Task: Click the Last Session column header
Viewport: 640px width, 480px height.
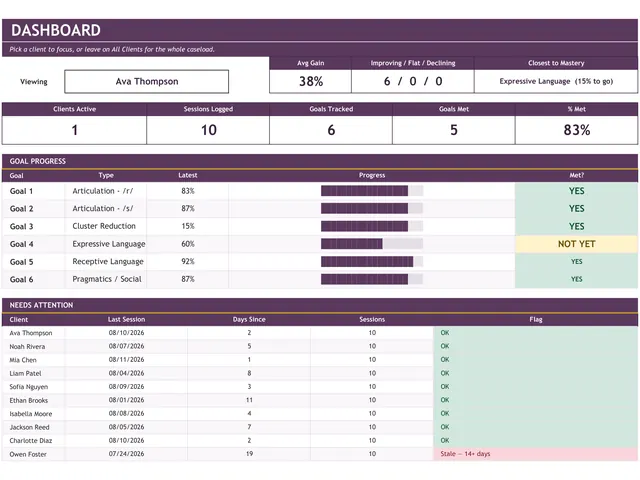Action: (x=126, y=320)
